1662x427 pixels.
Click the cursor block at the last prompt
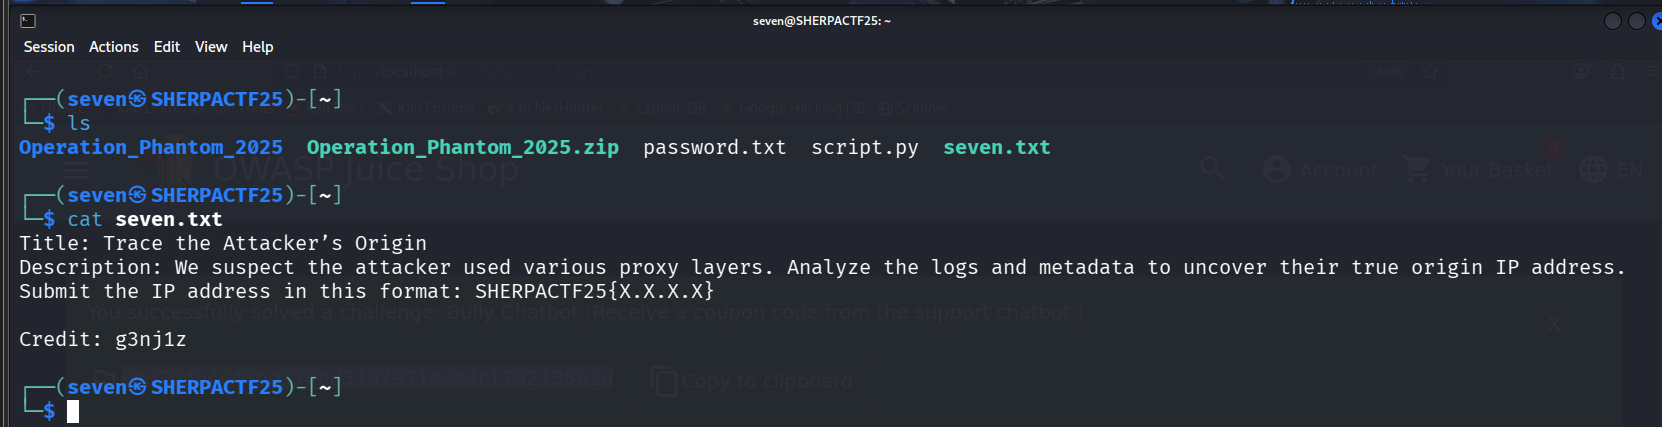pyautogui.click(x=73, y=411)
